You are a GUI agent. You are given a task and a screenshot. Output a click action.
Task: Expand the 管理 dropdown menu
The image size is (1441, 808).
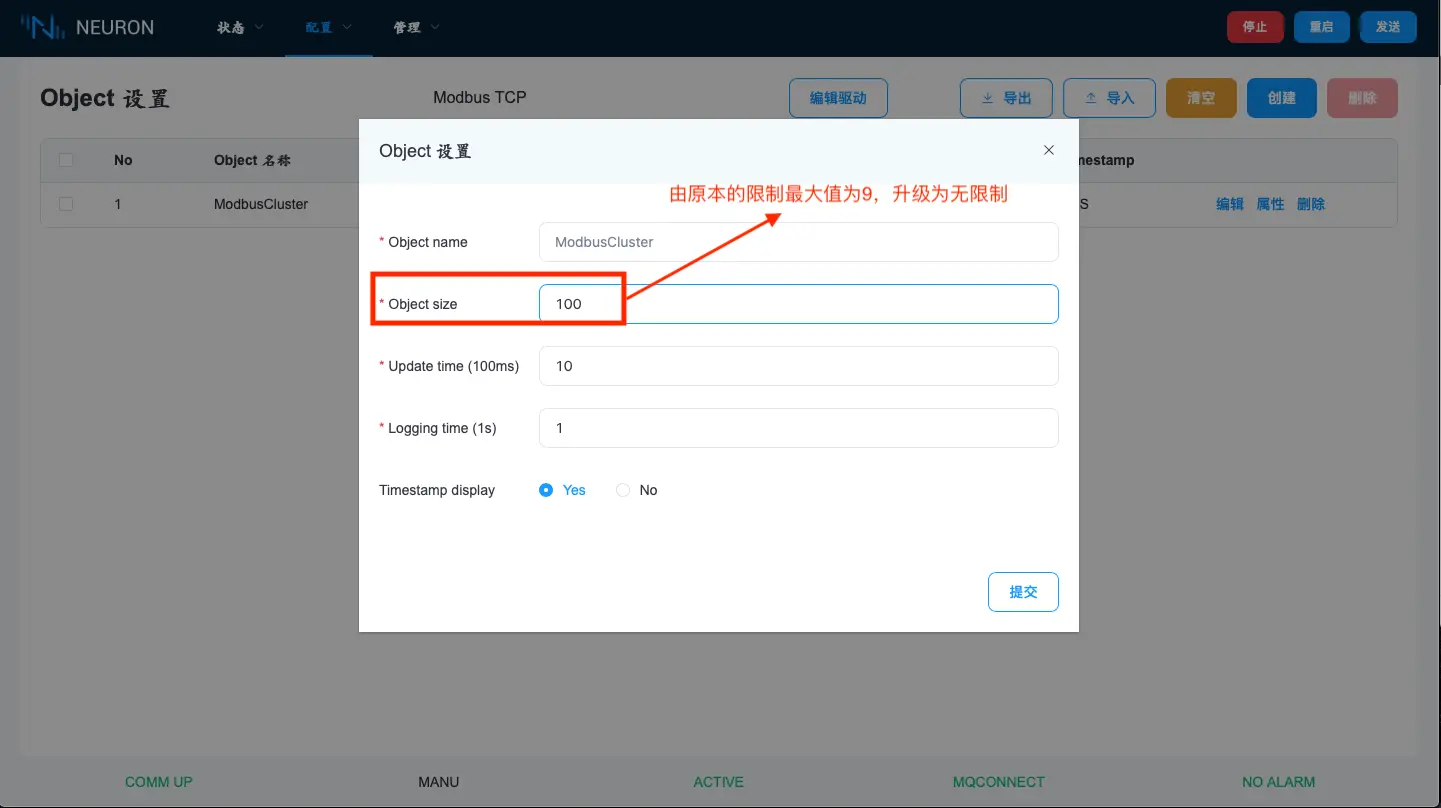(x=416, y=27)
